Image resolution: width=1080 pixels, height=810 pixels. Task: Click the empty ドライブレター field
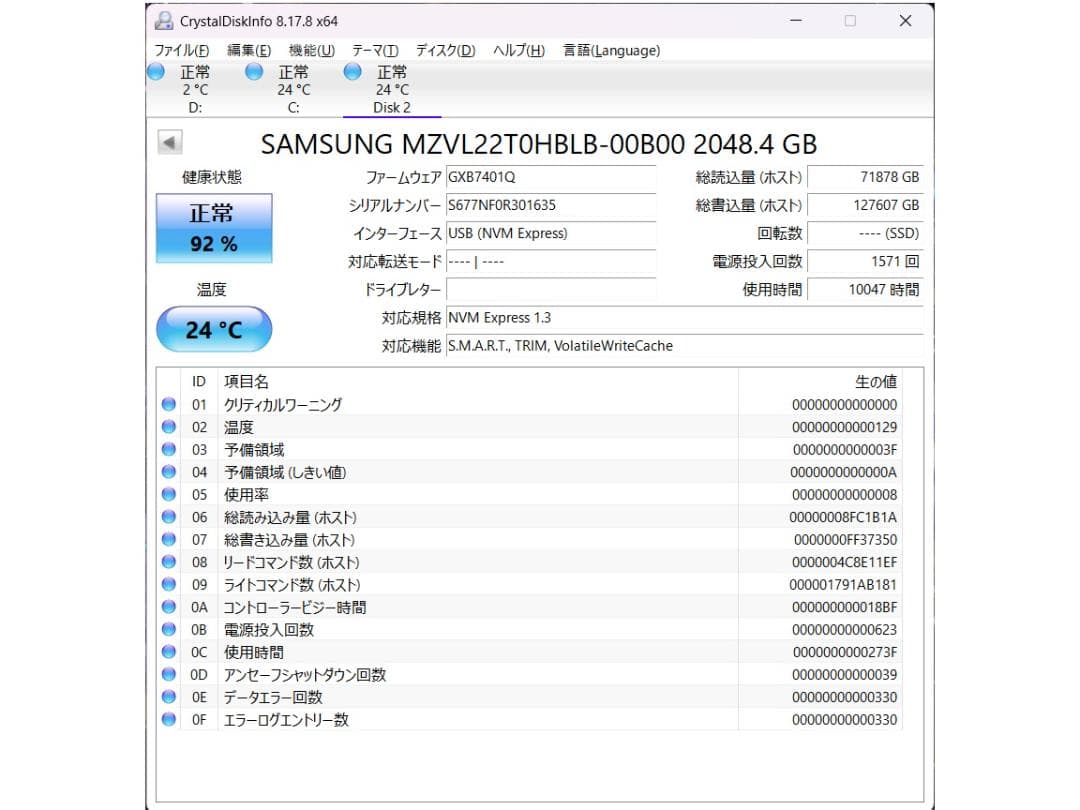click(x=550, y=289)
